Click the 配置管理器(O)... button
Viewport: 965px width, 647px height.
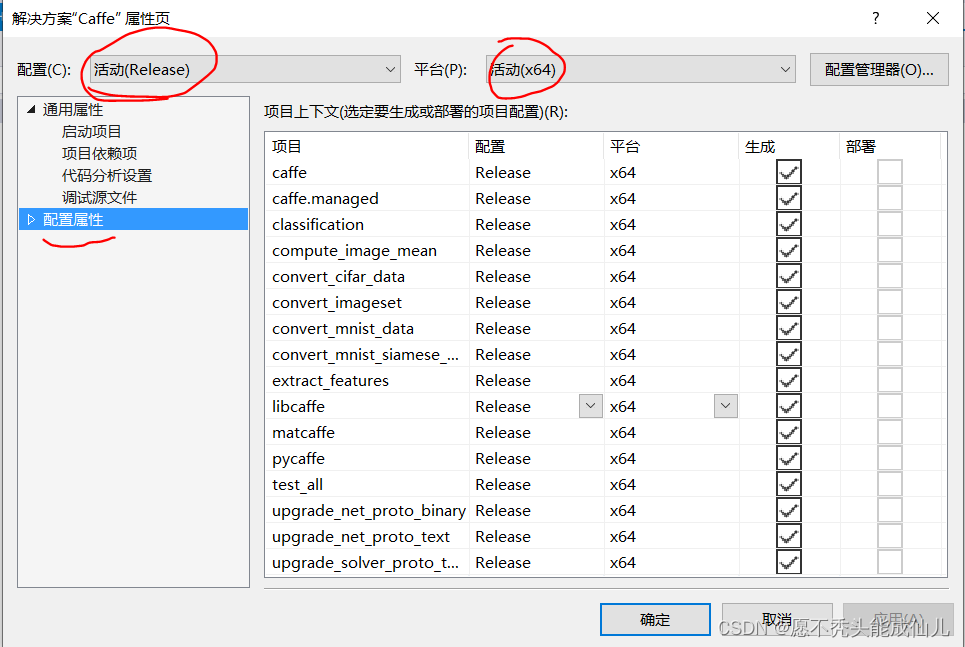(879, 70)
